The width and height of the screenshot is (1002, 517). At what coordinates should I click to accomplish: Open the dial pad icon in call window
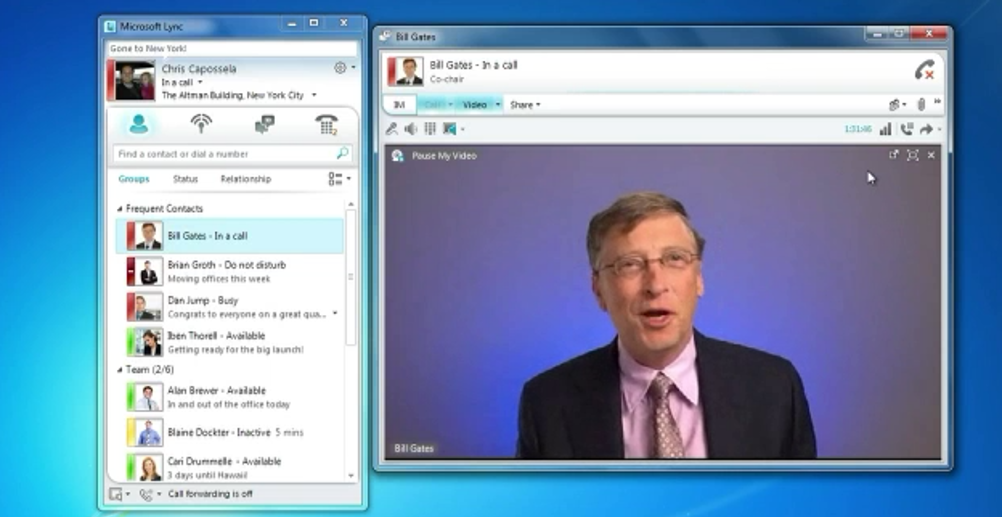430,129
